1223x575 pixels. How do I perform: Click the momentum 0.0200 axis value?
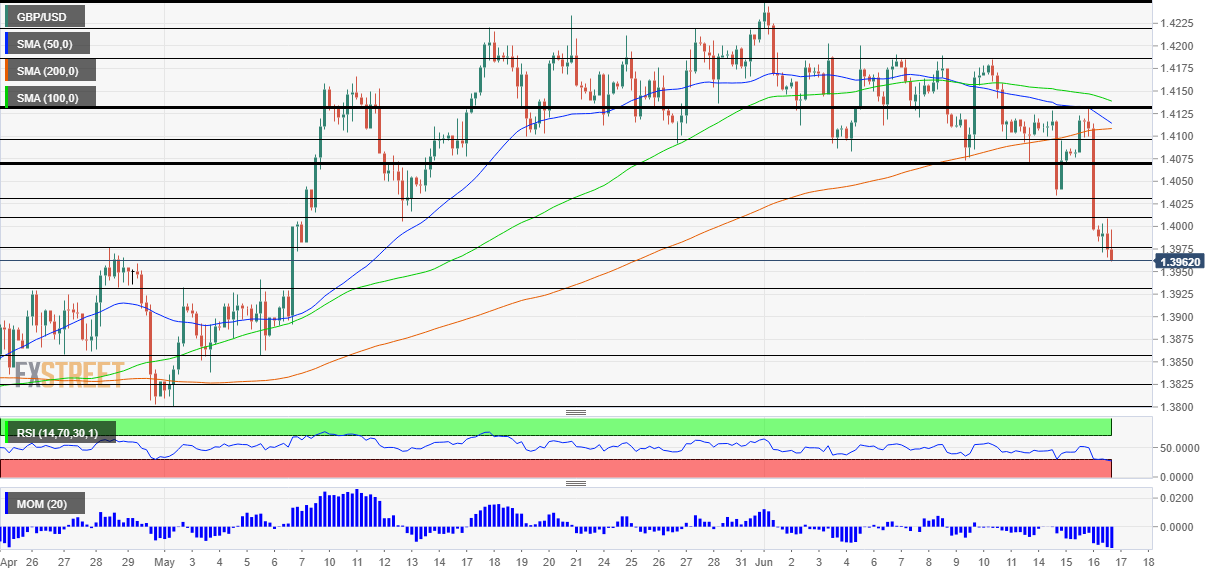click(1176, 498)
